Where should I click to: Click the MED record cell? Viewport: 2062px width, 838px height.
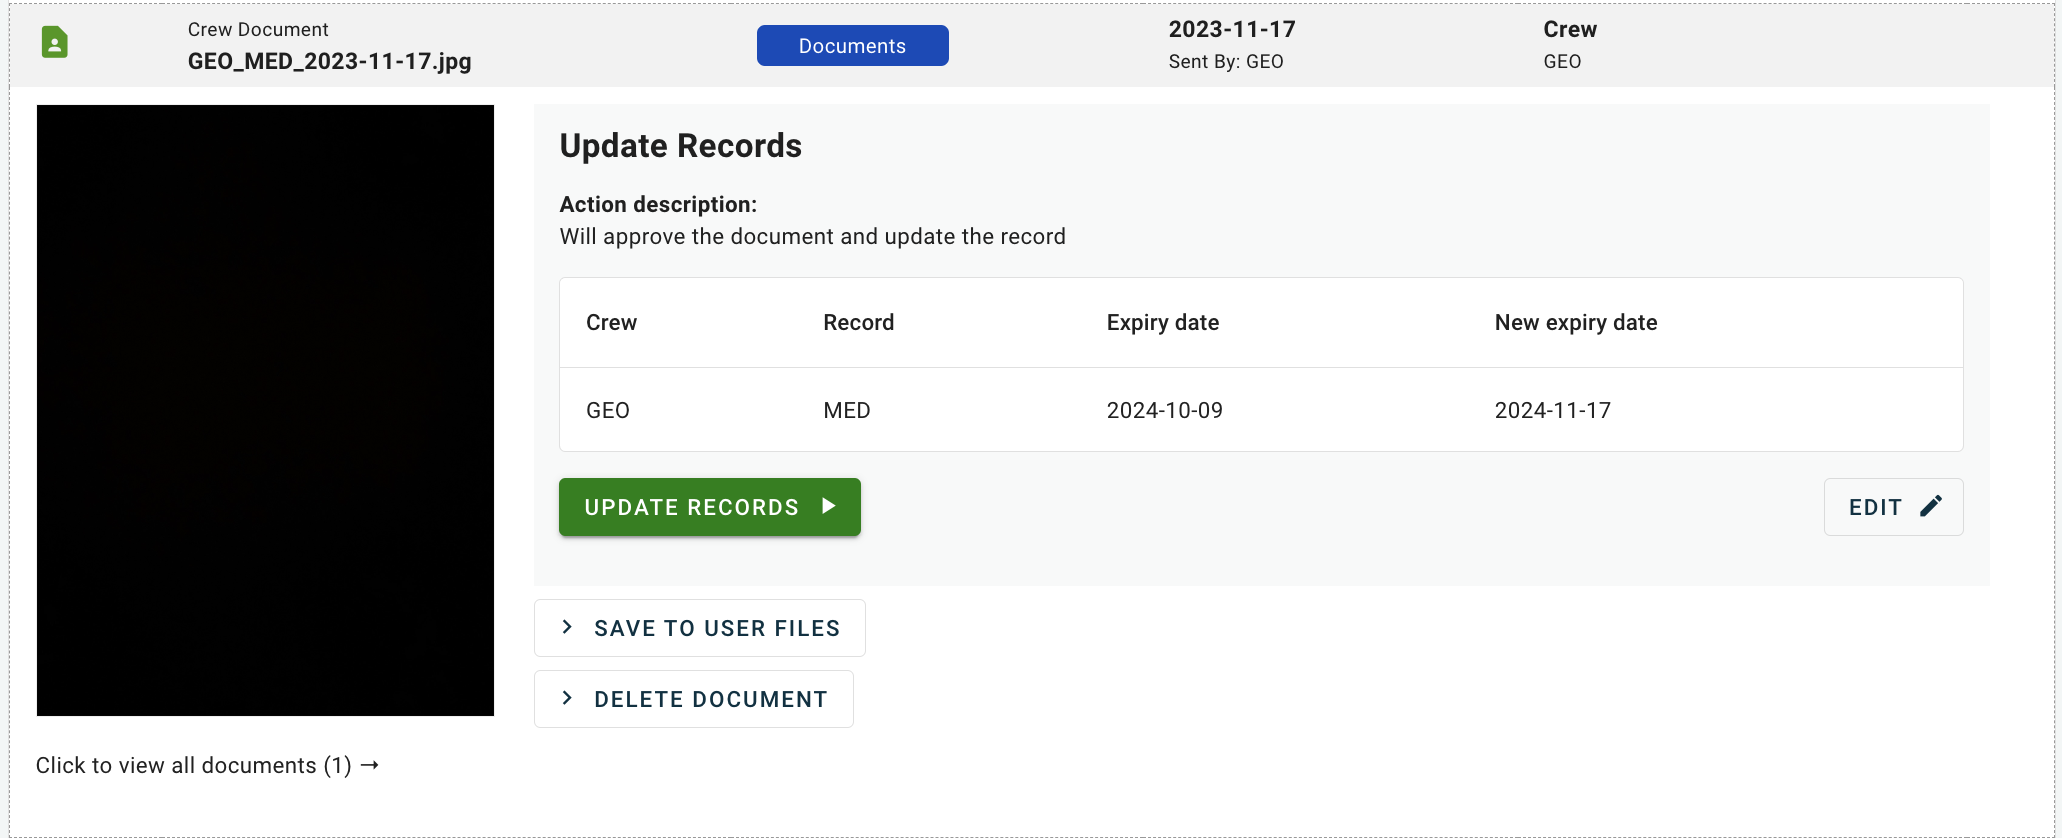[847, 410]
